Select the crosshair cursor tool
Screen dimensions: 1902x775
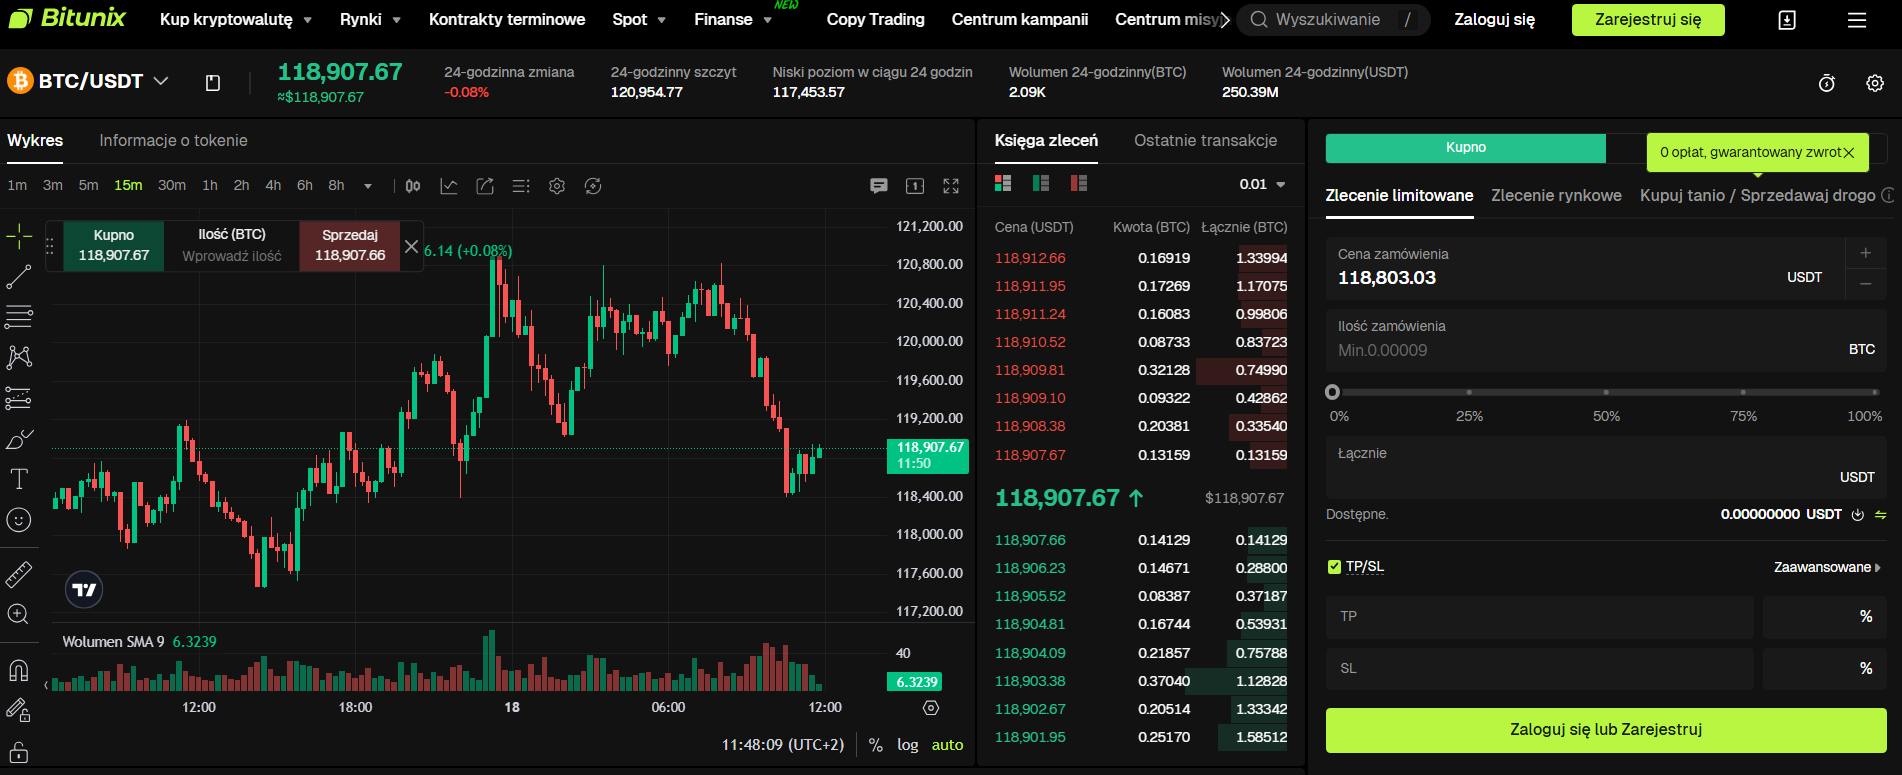tap(19, 237)
